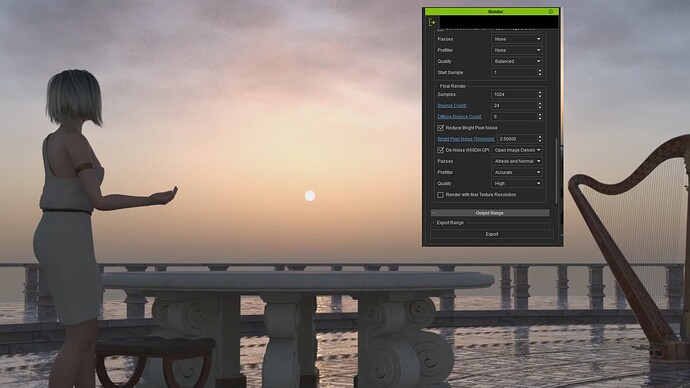Open the Quality dropdown showing Balanced
This screenshot has width=690, height=388.
pyautogui.click(x=517, y=61)
